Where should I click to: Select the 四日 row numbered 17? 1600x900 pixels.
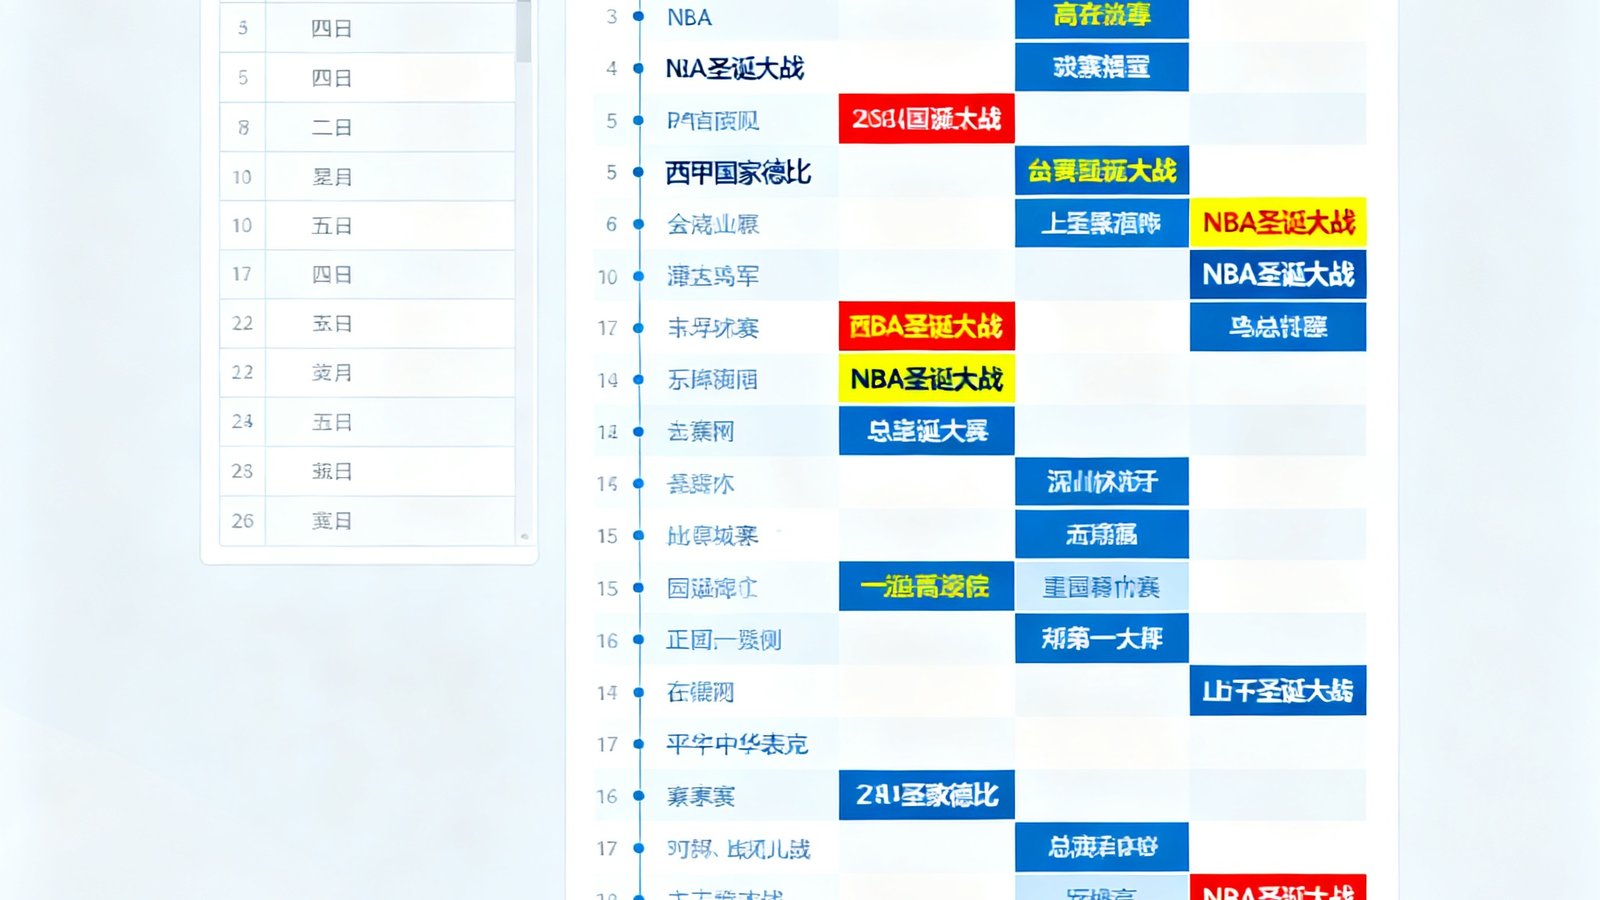tap(367, 274)
